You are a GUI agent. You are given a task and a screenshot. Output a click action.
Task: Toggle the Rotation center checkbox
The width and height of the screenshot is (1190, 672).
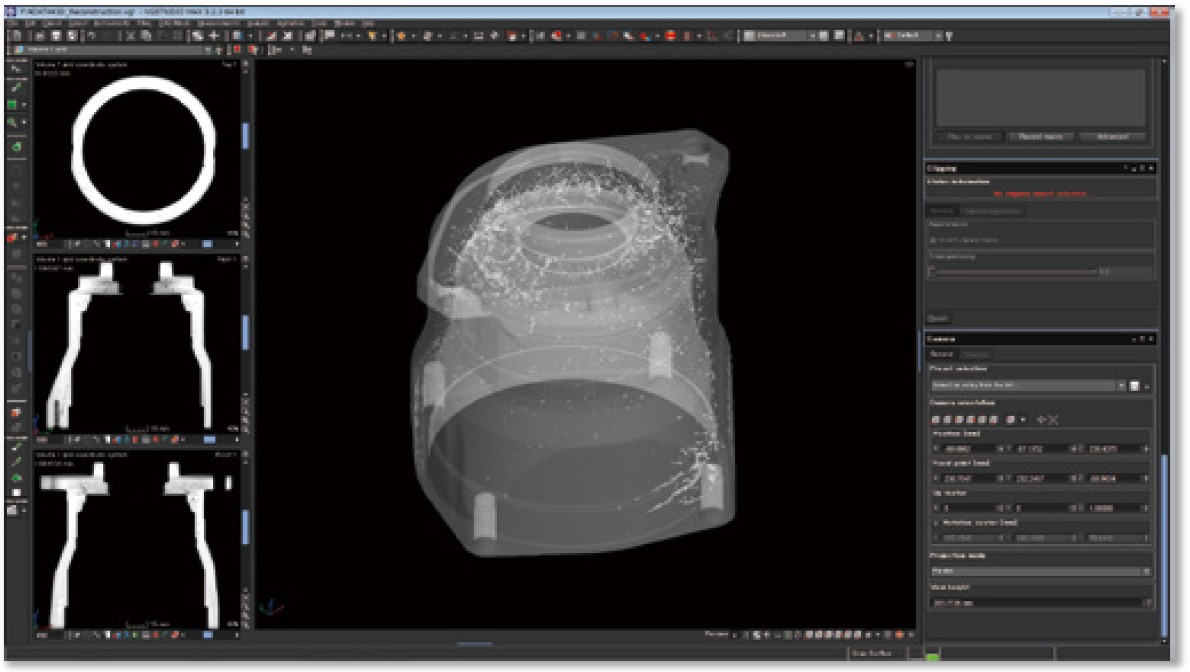point(936,523)
